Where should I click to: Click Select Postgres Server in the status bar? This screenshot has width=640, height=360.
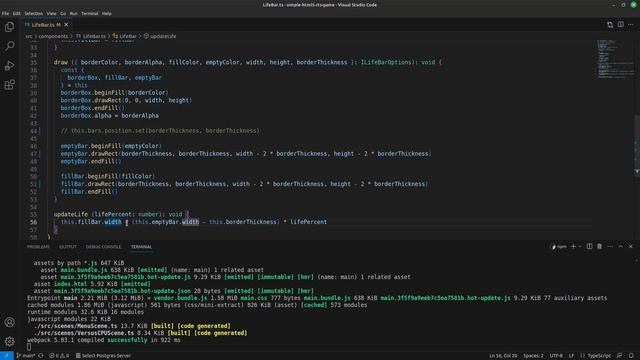coord(103,356)
